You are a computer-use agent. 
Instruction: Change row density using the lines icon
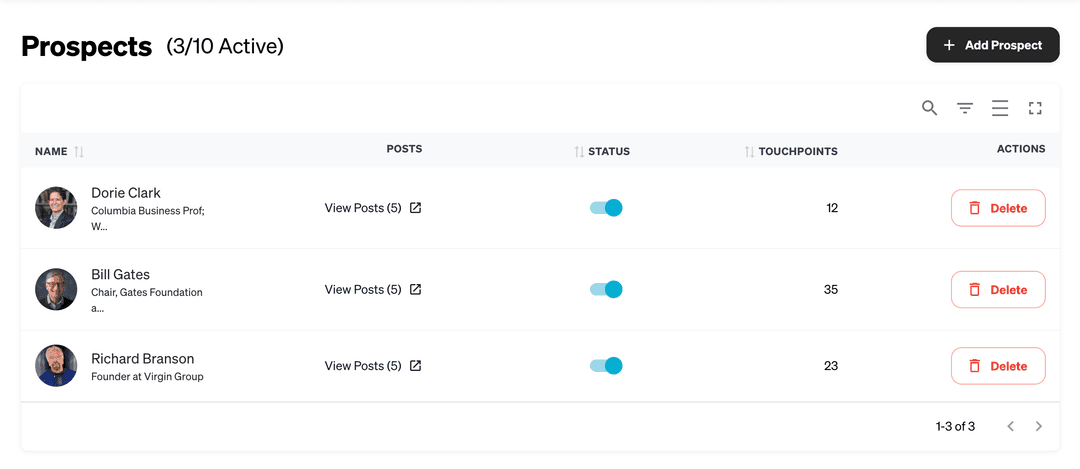pos(1000,108)
